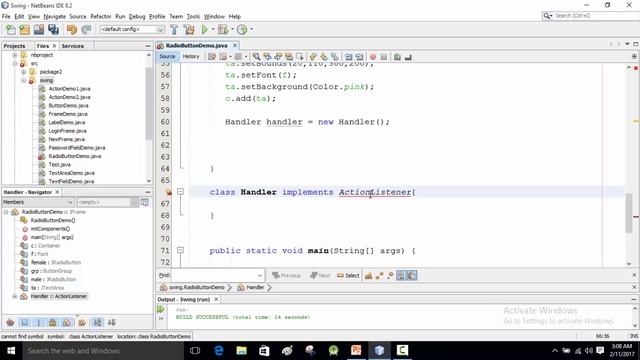Click the NetBeans cube taskbar icon

coord(379,350)
